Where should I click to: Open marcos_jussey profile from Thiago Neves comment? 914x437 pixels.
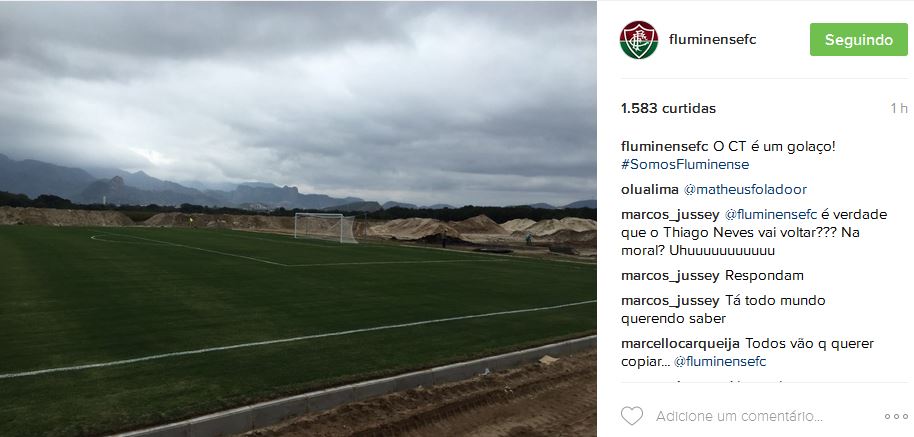tap(670, 214)
